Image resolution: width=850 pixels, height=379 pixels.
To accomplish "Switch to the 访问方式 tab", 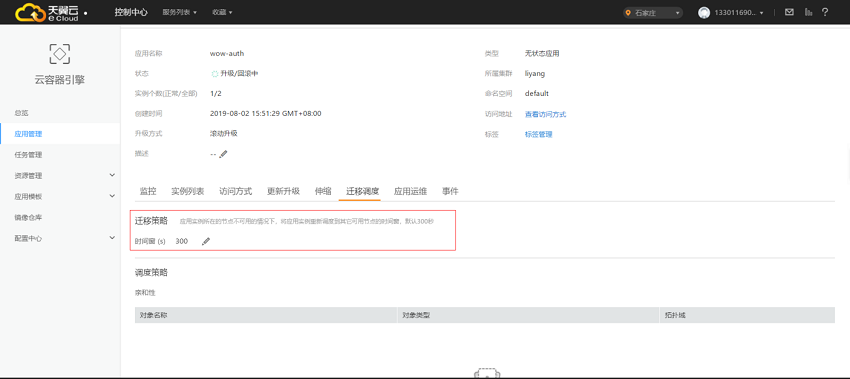I will click(236, 191).
